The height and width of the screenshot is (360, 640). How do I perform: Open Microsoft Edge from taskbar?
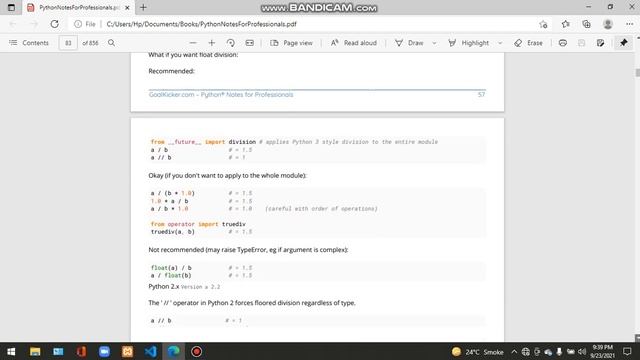click(x=173, y=351)
